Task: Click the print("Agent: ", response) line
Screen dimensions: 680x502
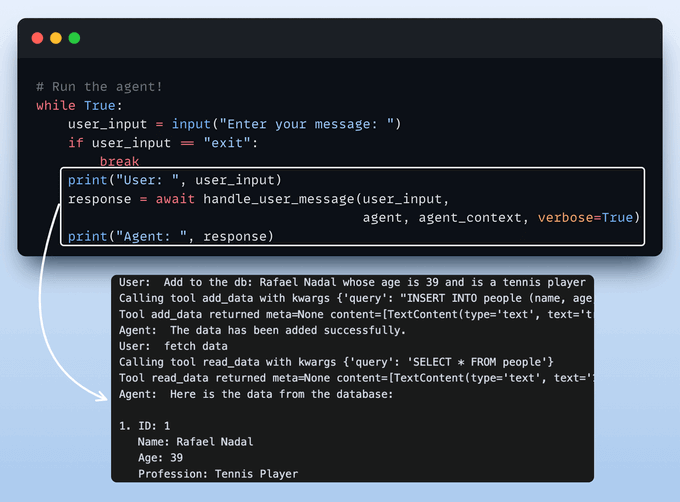Action: click(x=170, y=236)
